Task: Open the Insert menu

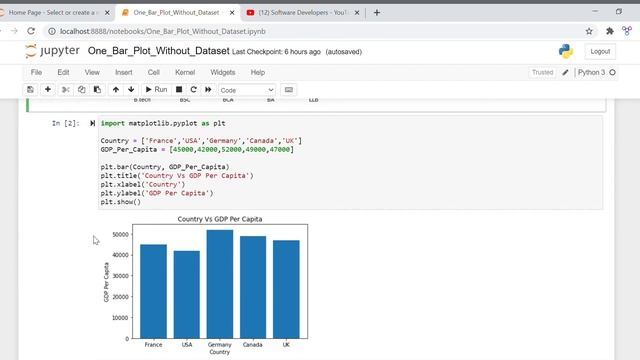Action: 124,72
